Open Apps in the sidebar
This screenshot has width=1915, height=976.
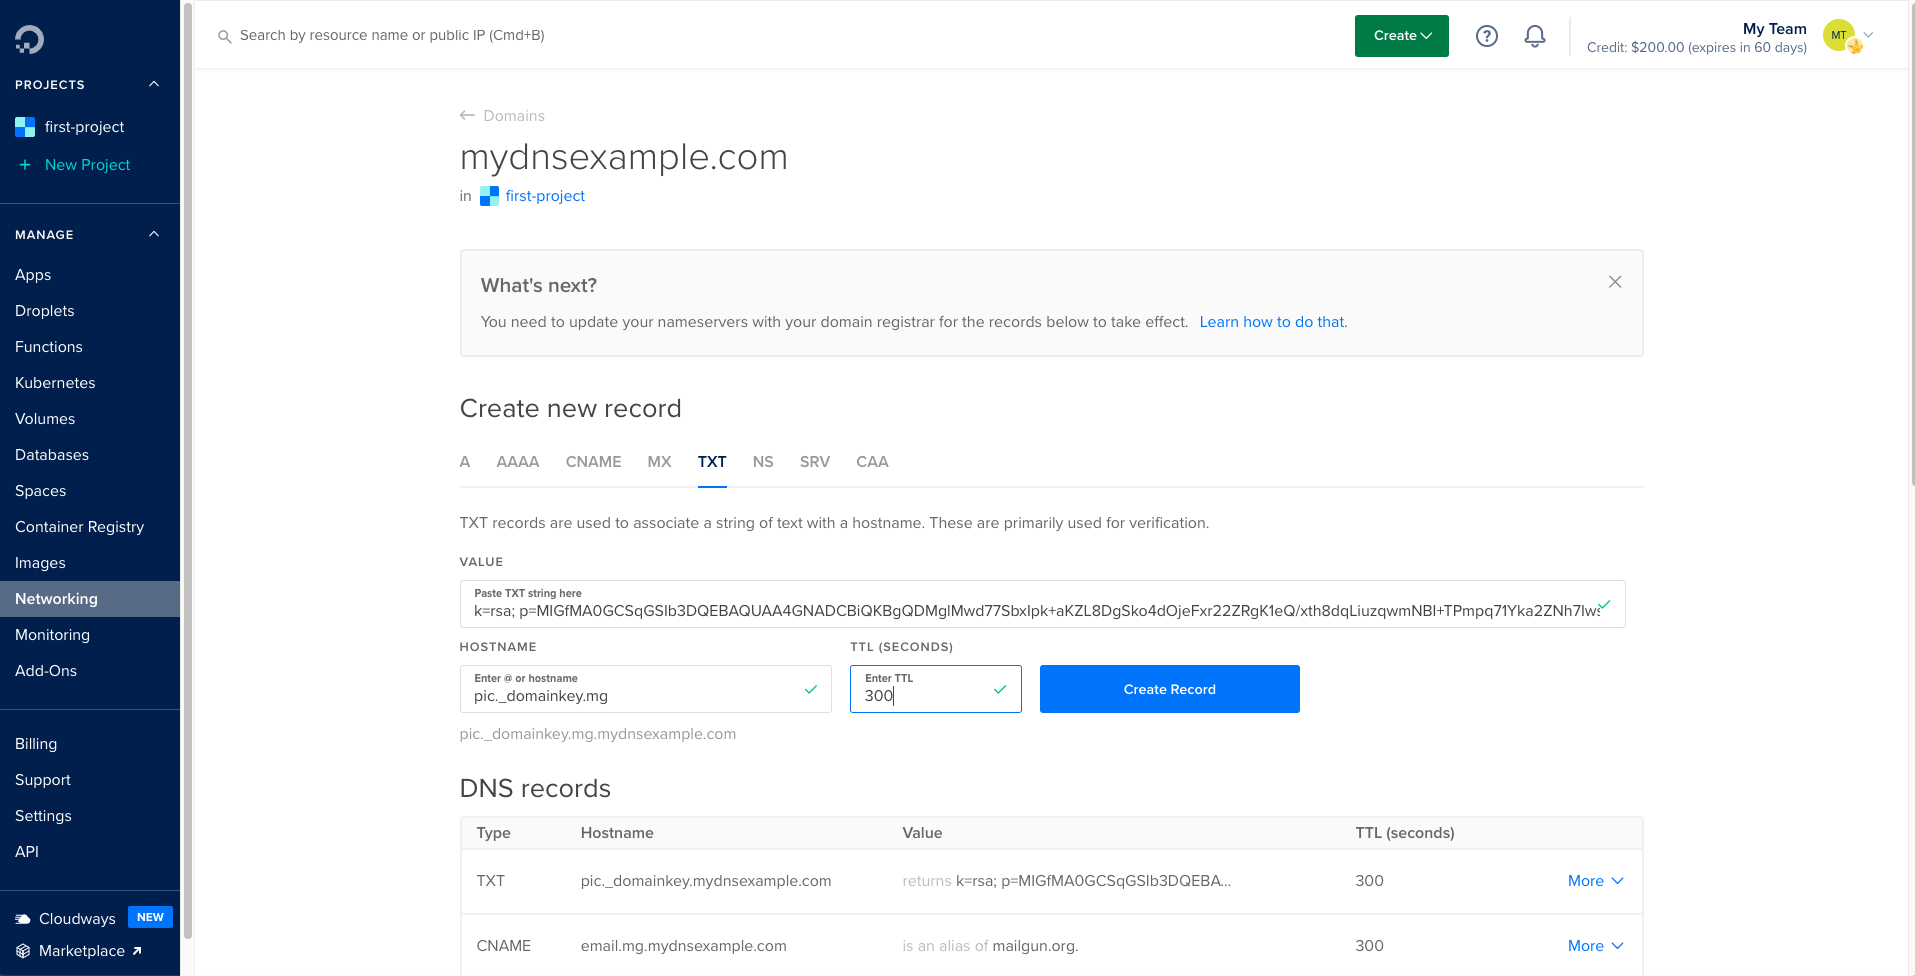[x=33, y=275]
